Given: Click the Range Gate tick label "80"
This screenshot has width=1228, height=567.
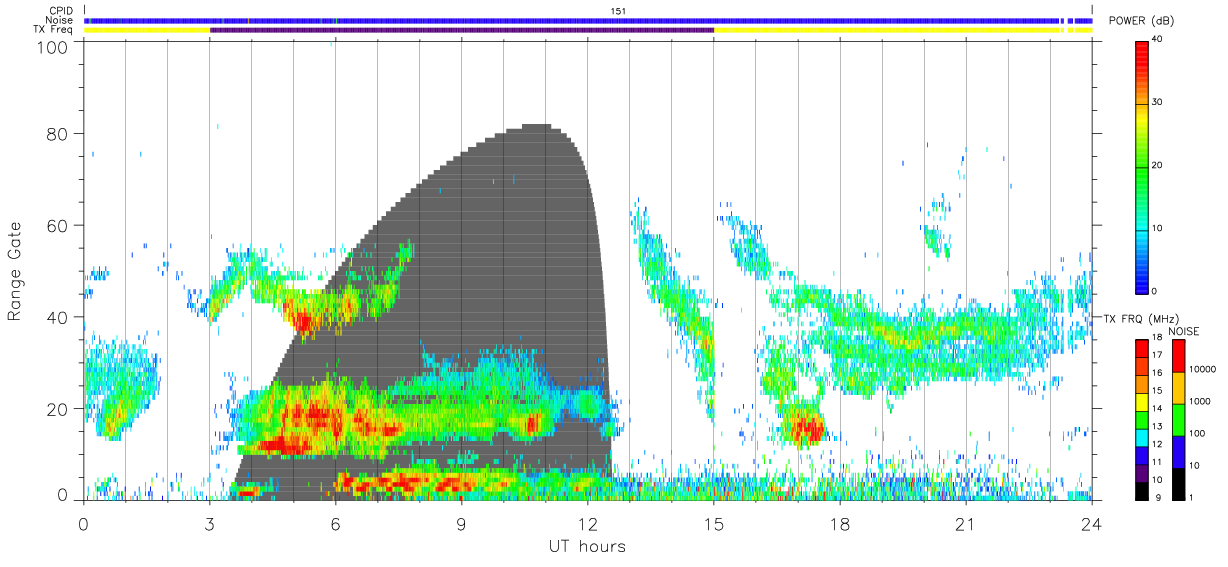Looking at the screenshot, I should tap(58, 134).
